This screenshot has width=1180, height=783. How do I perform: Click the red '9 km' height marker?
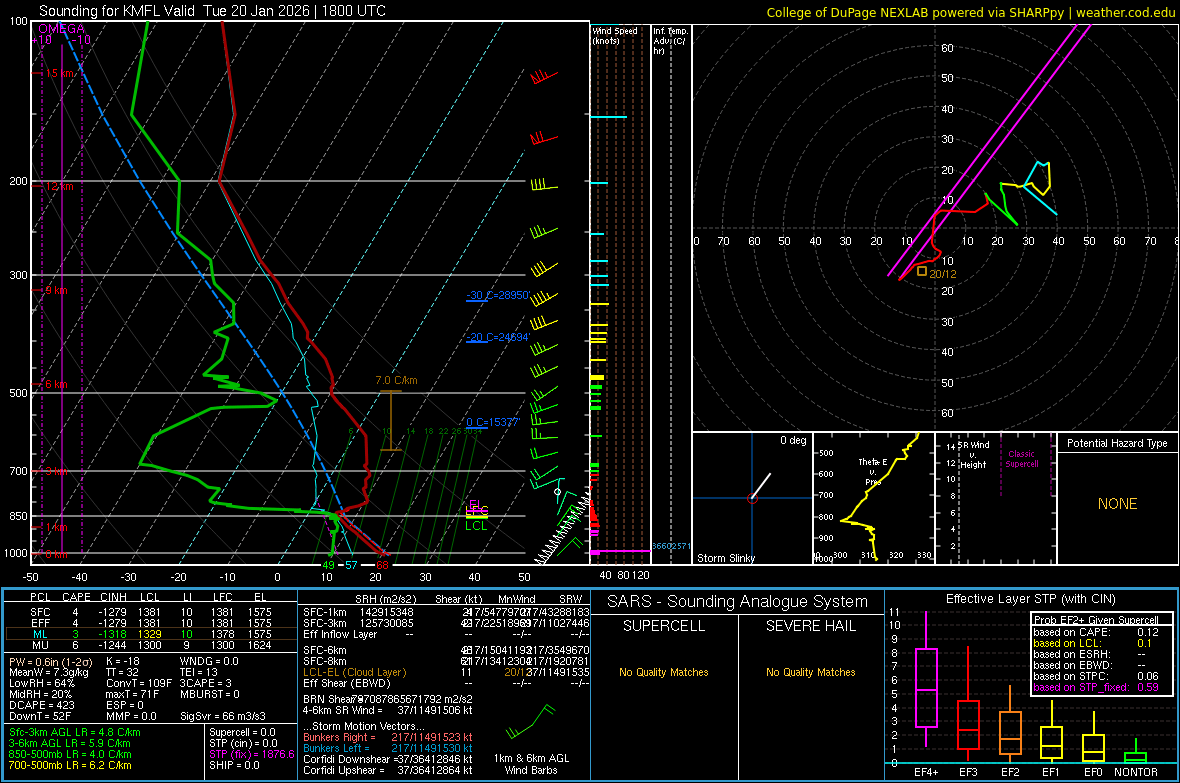point(56,290)
